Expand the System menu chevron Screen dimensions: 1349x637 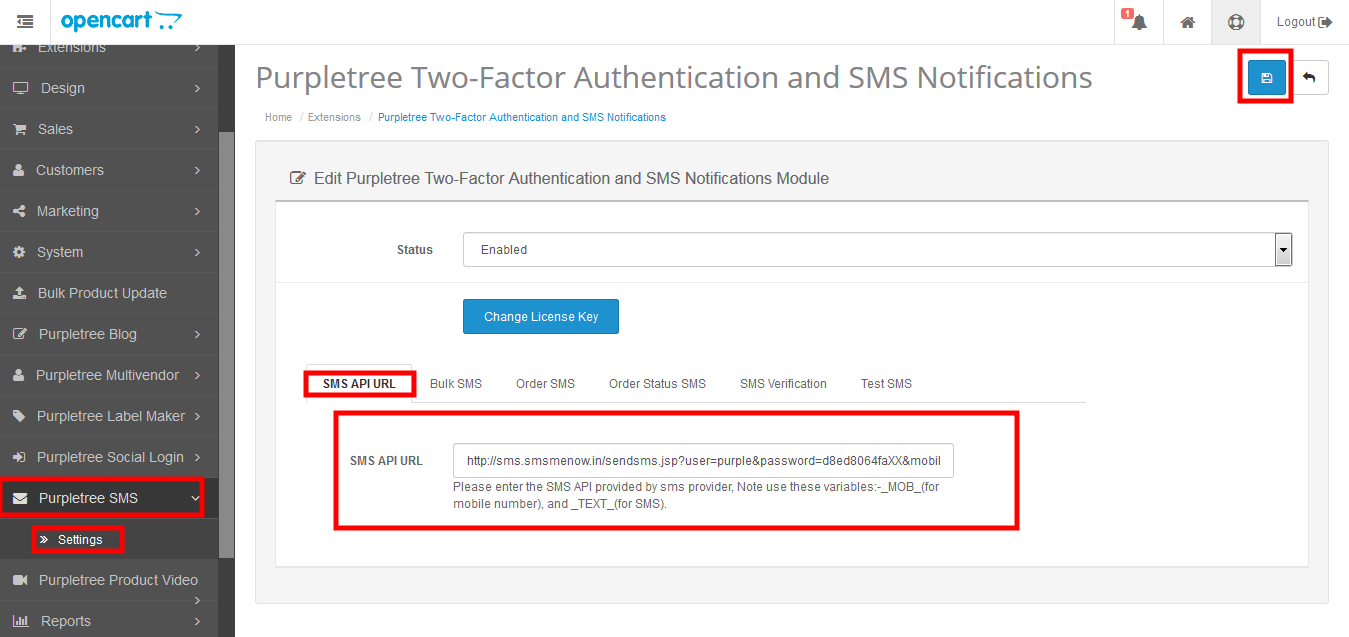click(x=198, y=252)
